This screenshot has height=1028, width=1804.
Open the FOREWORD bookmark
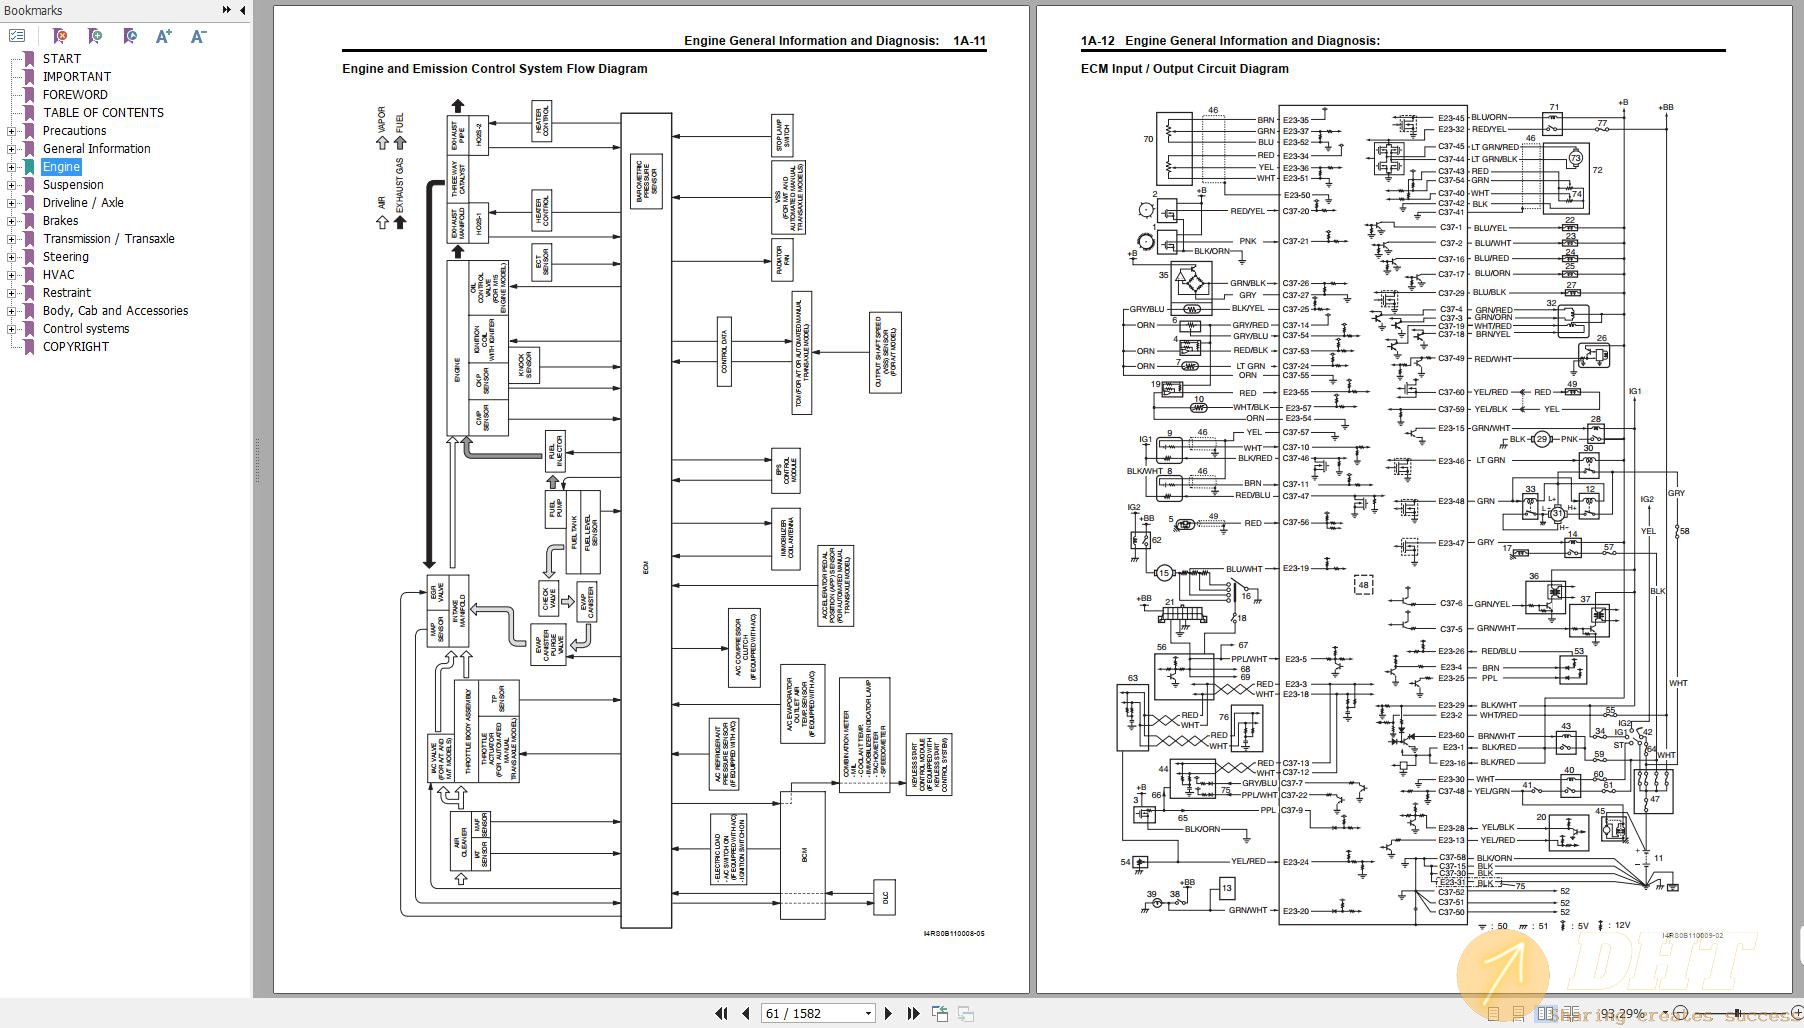tap(75, 95)
